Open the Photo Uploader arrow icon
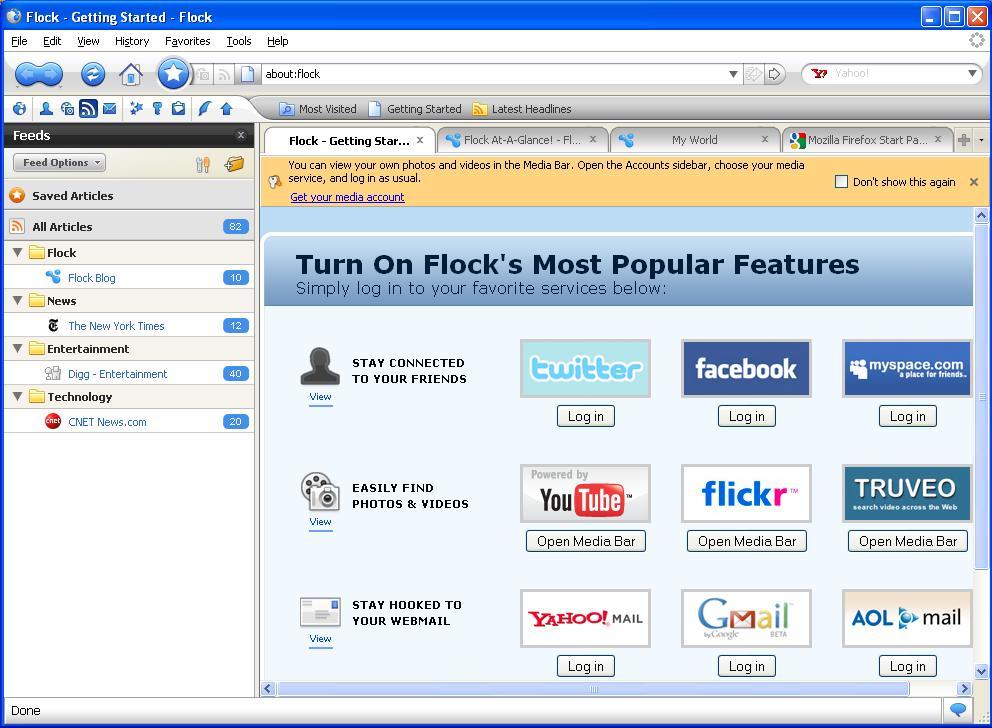This screenshot has width=992, height=728. point(226,109)
